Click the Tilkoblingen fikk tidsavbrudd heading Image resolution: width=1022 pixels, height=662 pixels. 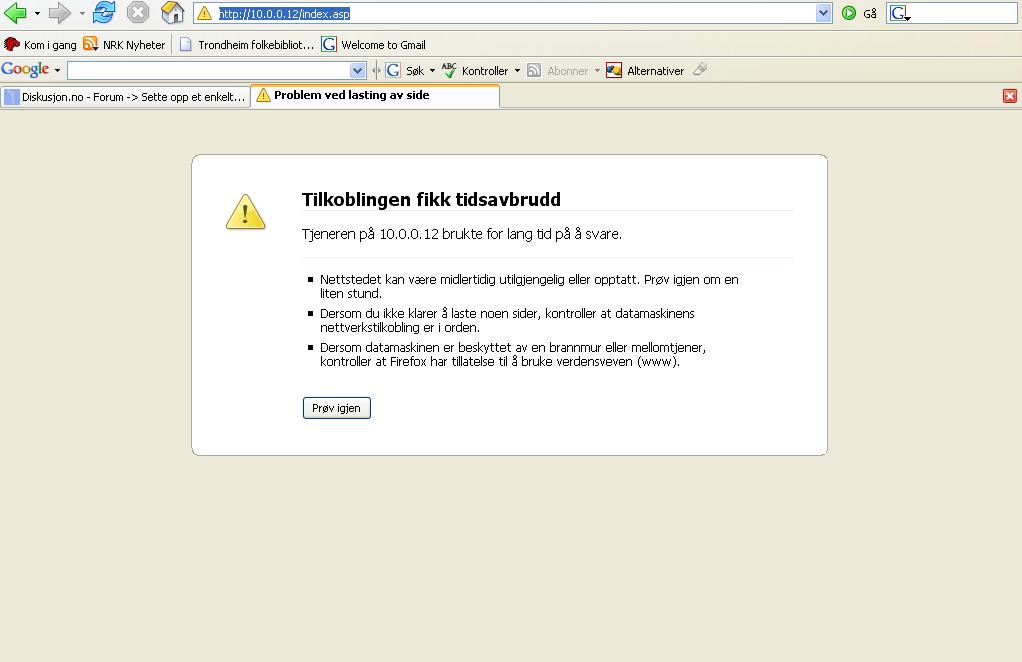[431, 199]
